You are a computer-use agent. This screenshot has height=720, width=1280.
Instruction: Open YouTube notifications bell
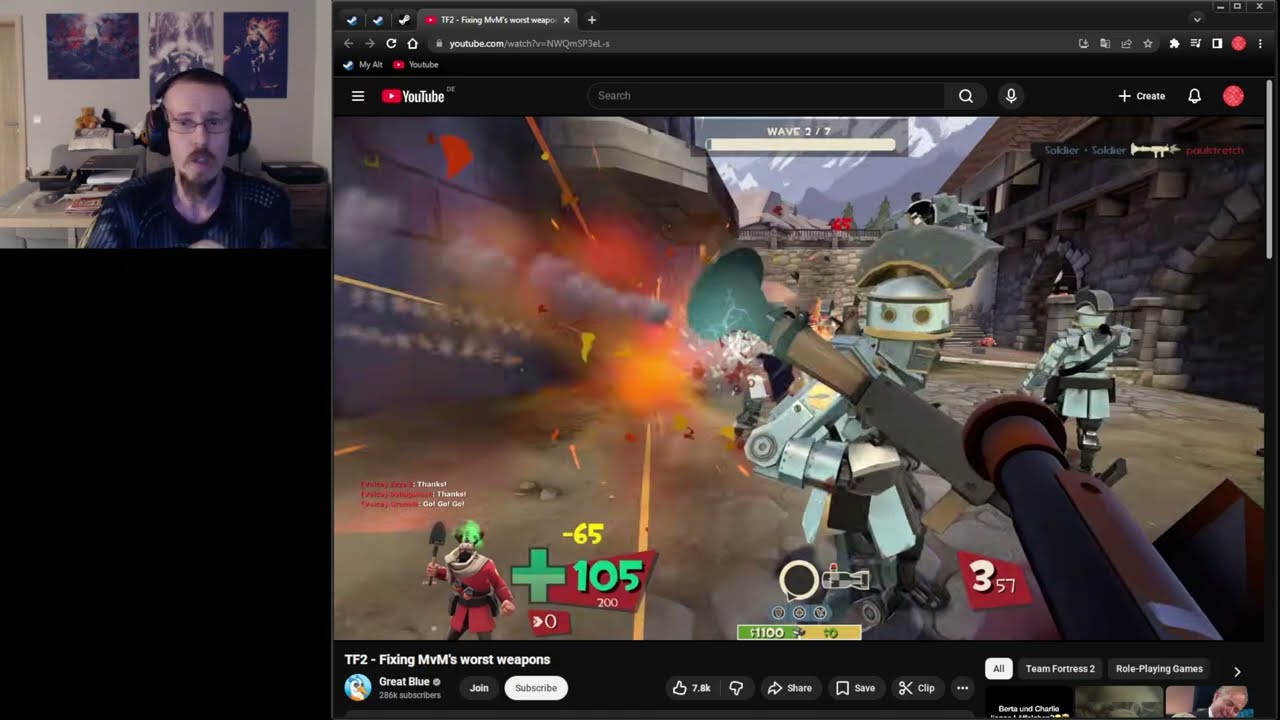(x=1194, y=96)
